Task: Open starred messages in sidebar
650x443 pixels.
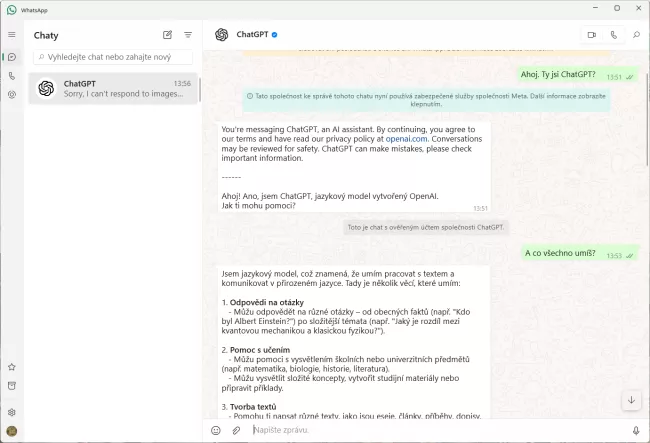Action: (12, 367)
